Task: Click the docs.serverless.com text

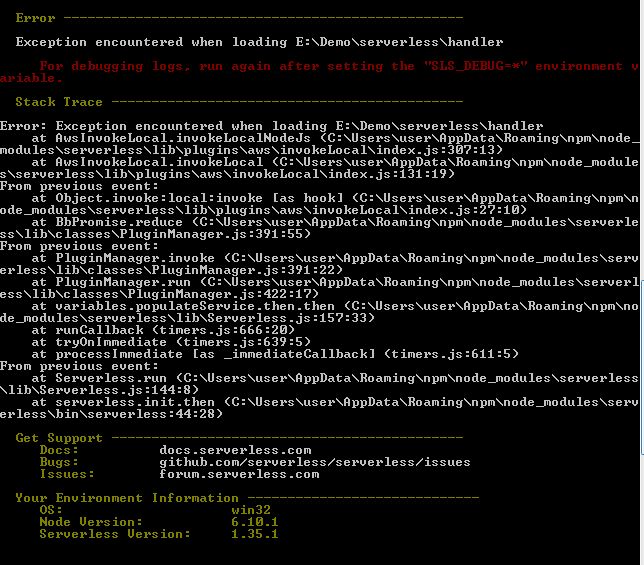Action: pos(235,450)
